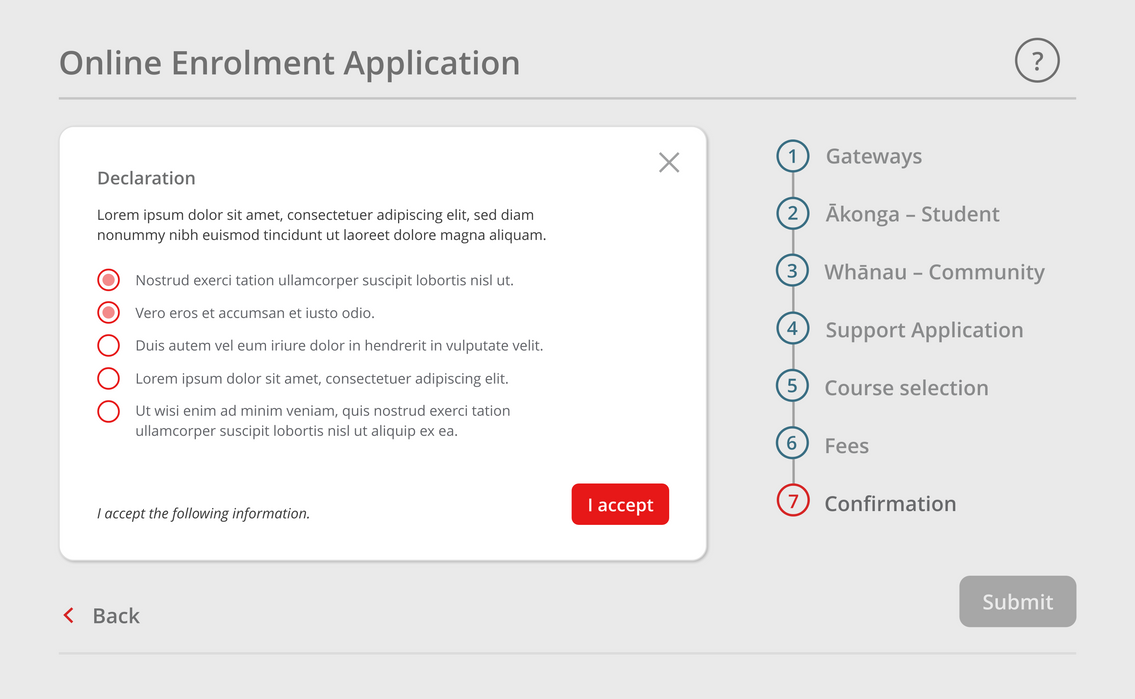The width and height of the screenshot is (1135, 699).
Task: Click the step 5 circle icon
Action: click(x=793, y=387)
